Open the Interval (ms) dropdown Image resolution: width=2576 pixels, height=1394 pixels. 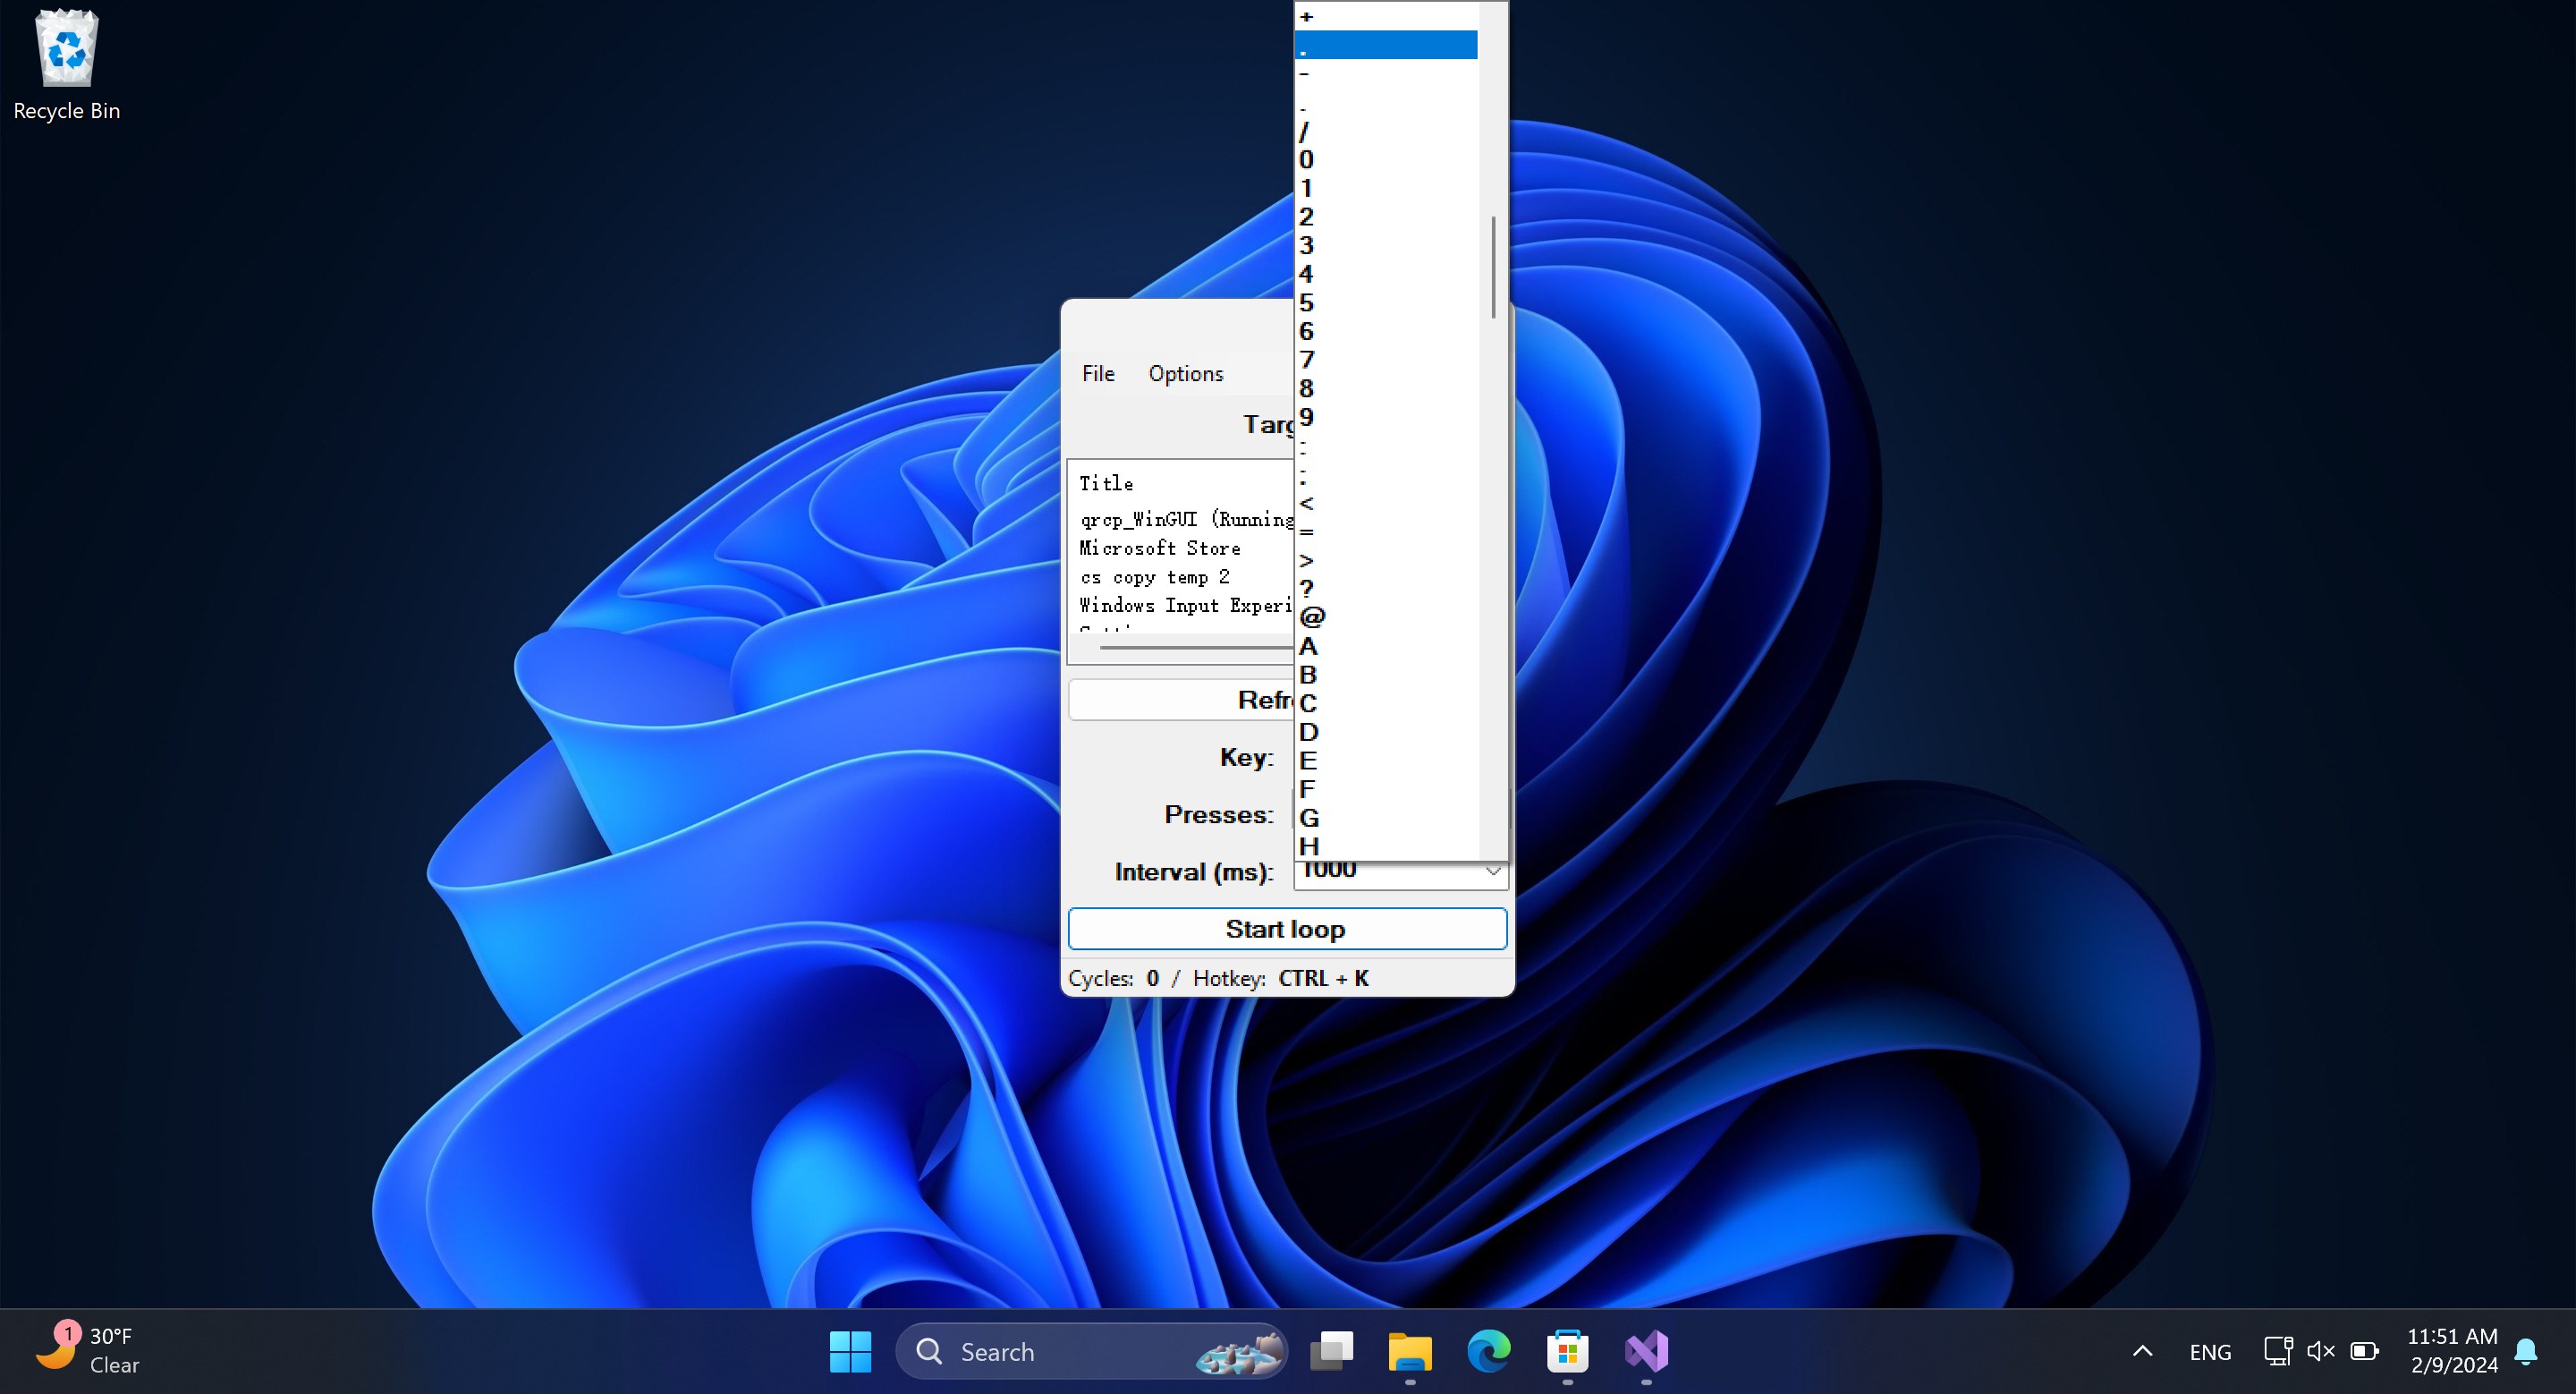[x=1492, y=872]
